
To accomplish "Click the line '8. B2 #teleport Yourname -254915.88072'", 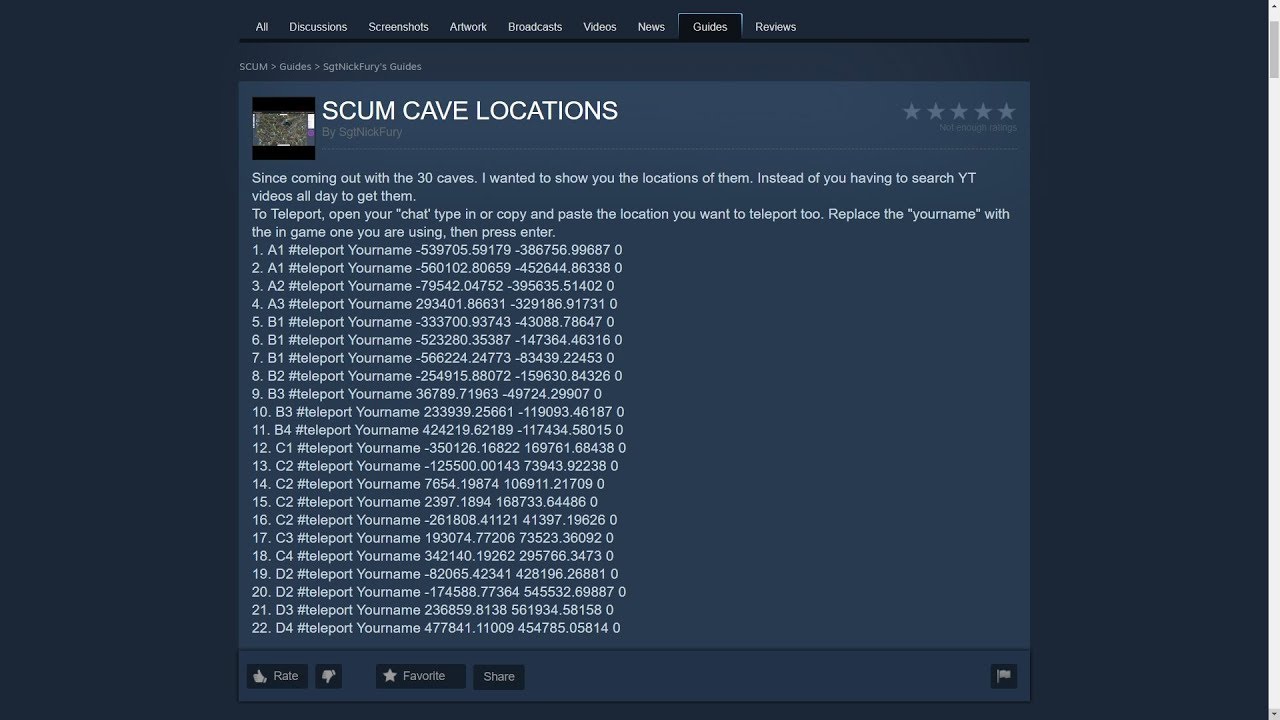I will click(437, 376).
